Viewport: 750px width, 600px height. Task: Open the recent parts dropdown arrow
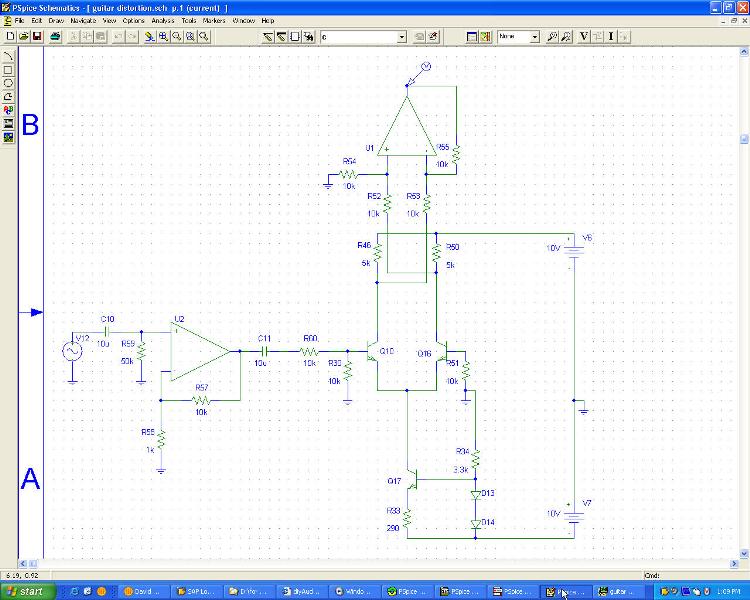[402, 36]
